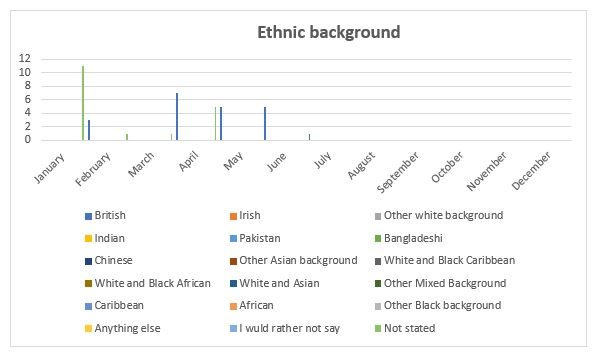This screenshot has height=362, width=598.
Task: Click the January axis label
Action: click(50, 168)
